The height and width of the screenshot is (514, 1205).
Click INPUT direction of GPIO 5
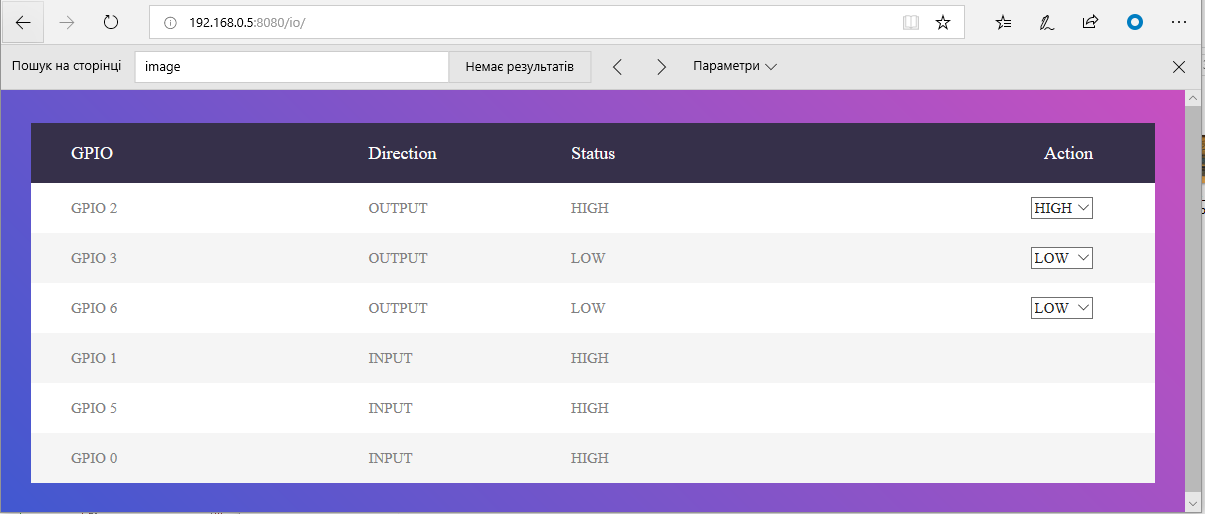[x=390, y=408]
